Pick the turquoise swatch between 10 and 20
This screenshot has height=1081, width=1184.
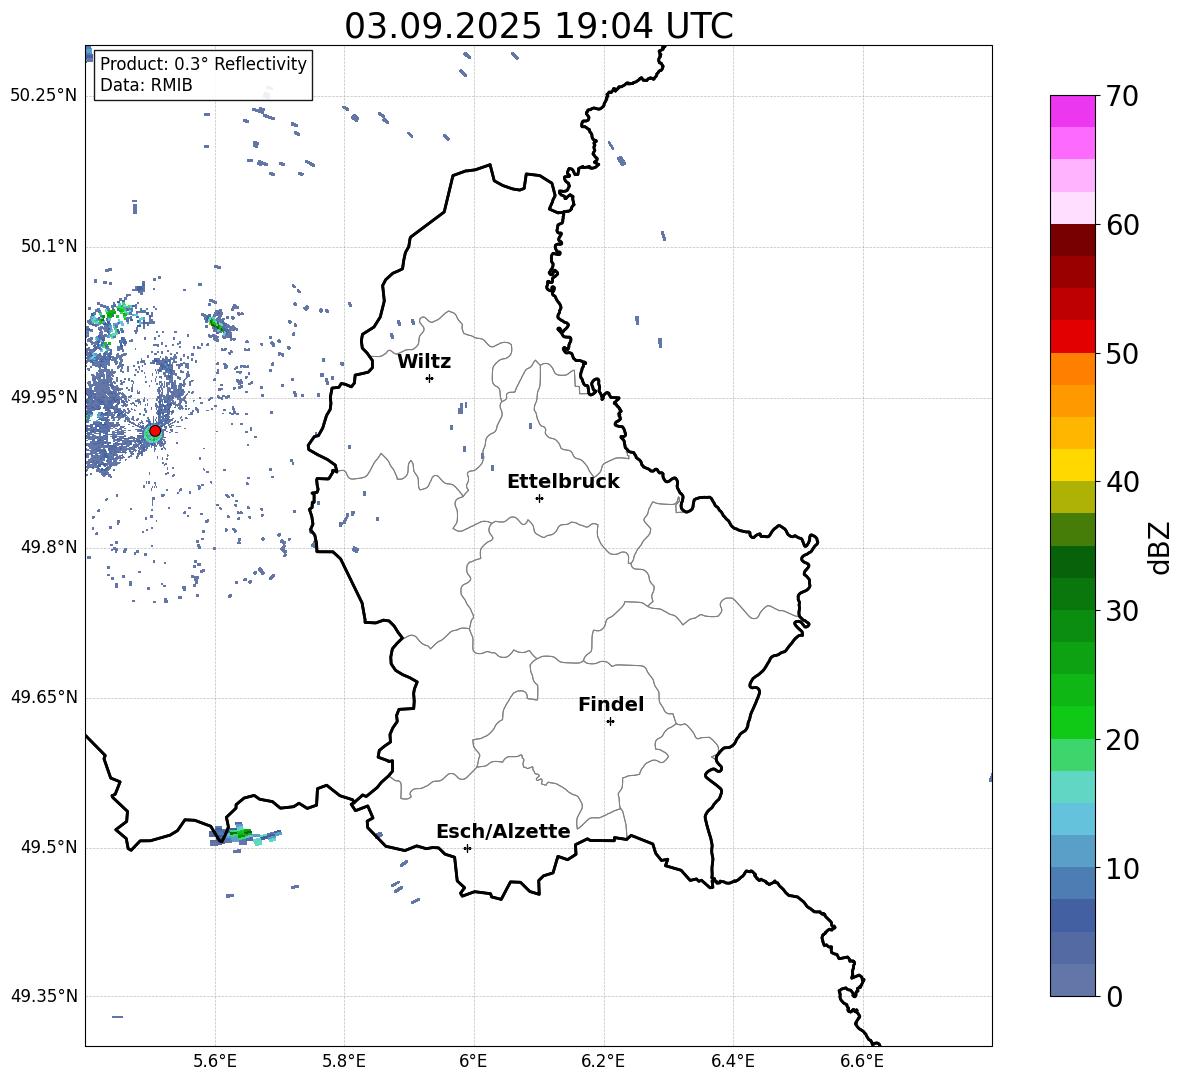(1073, 787)
